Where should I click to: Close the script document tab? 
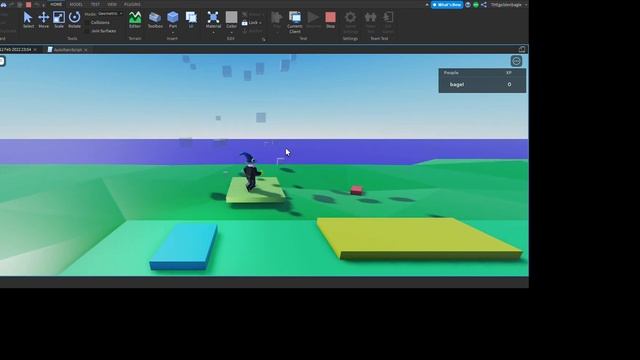(x=86, y=50)
